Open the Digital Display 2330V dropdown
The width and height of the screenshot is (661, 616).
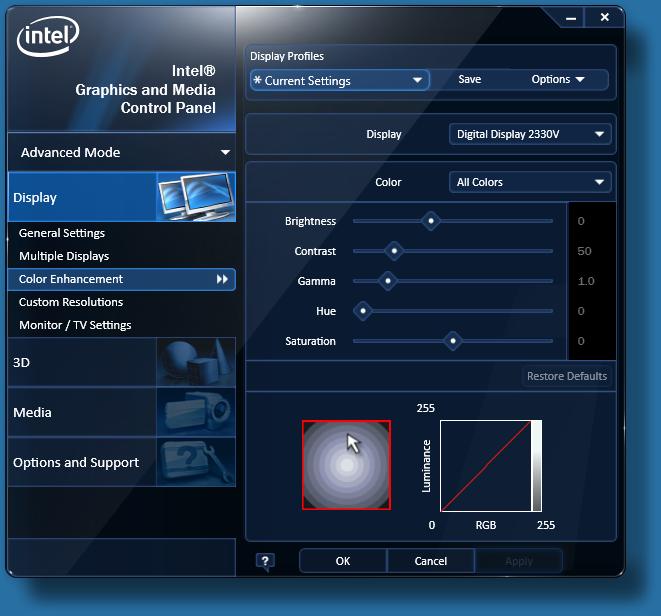tap(530, 134)
